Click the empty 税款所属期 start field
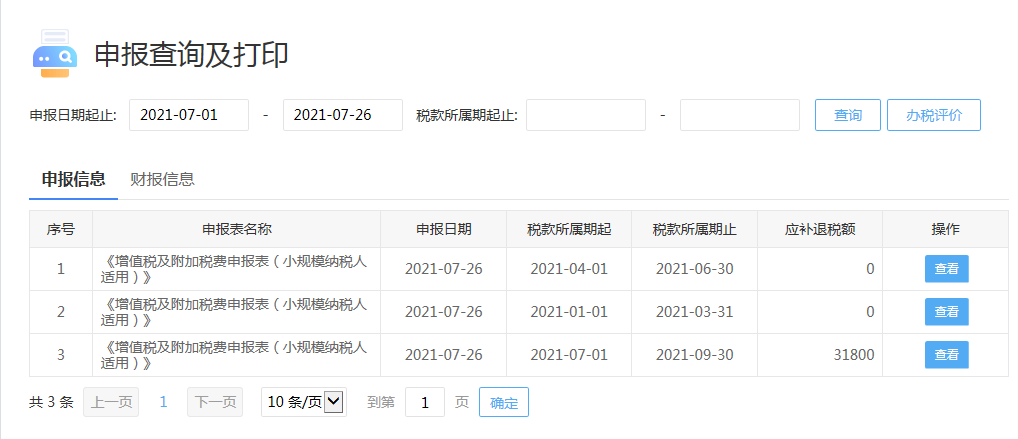 click(586, 116)
